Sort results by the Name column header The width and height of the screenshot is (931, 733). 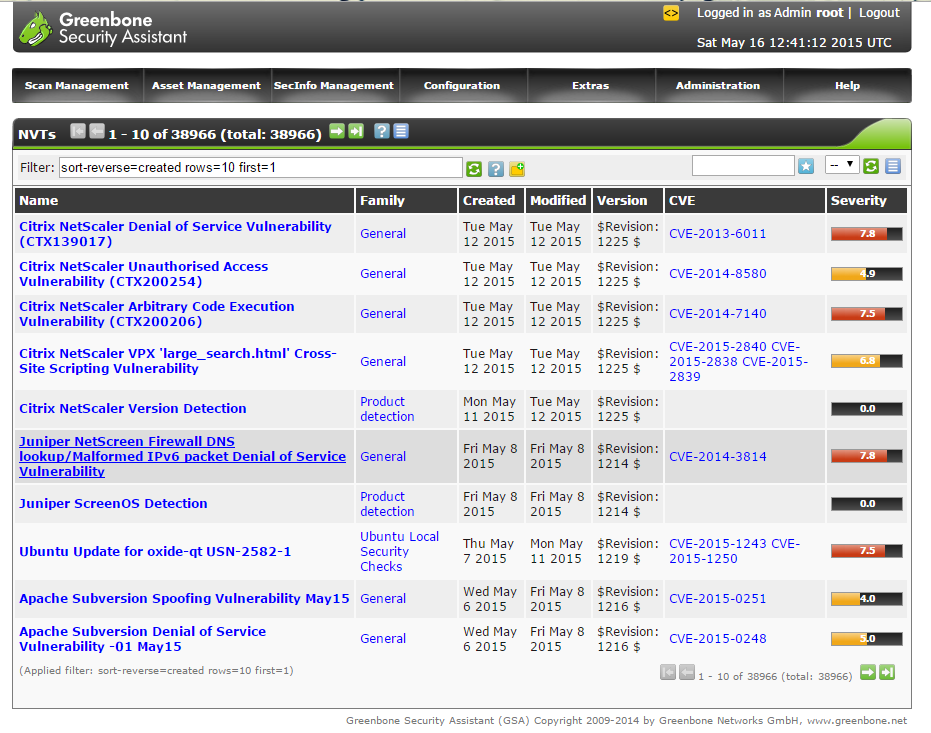tap(35, 200)
